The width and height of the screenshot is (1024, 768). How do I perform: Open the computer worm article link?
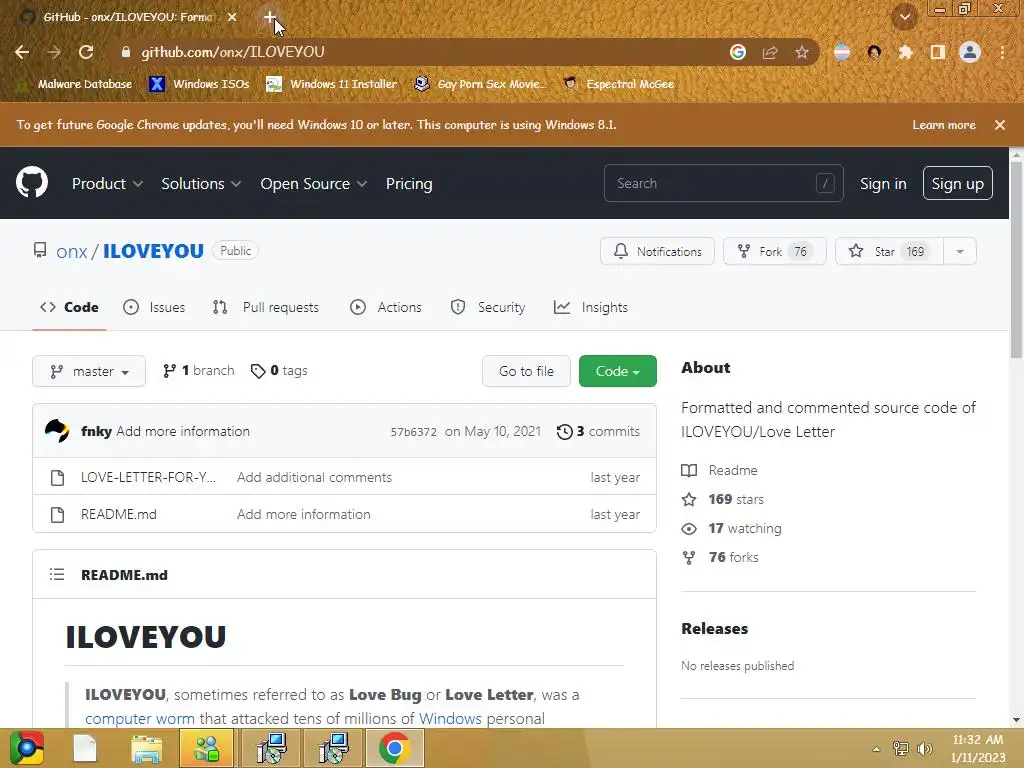tap(140, 718)
